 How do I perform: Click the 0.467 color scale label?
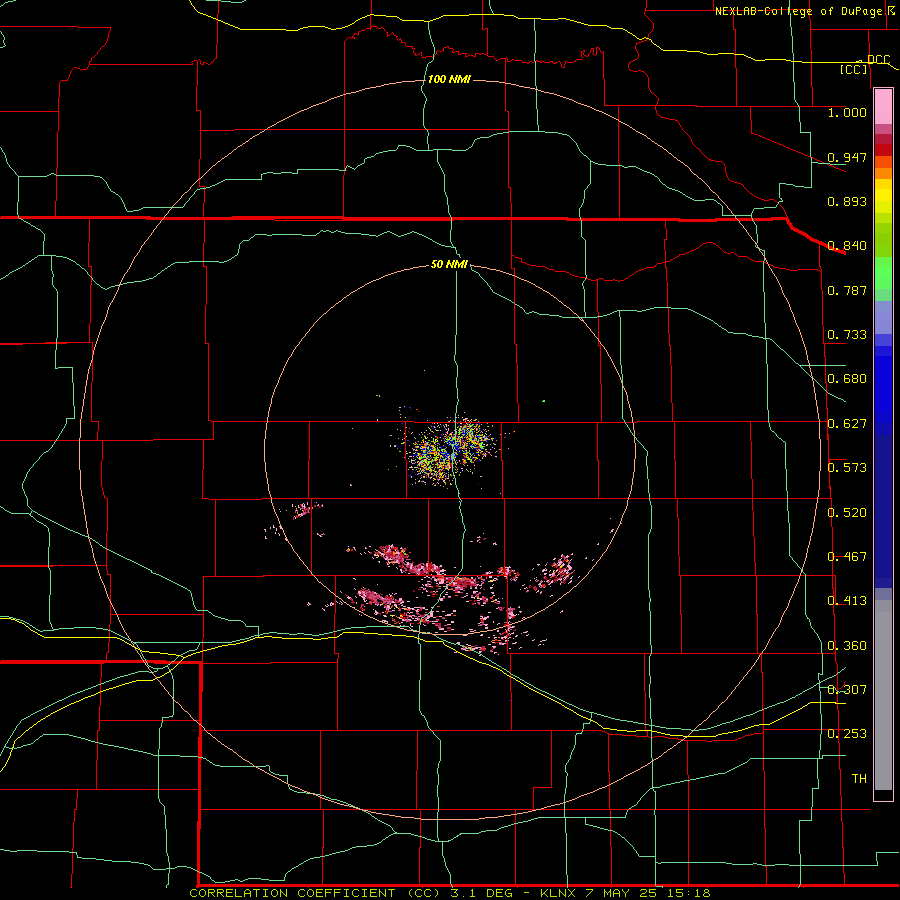tap(847, 557)
